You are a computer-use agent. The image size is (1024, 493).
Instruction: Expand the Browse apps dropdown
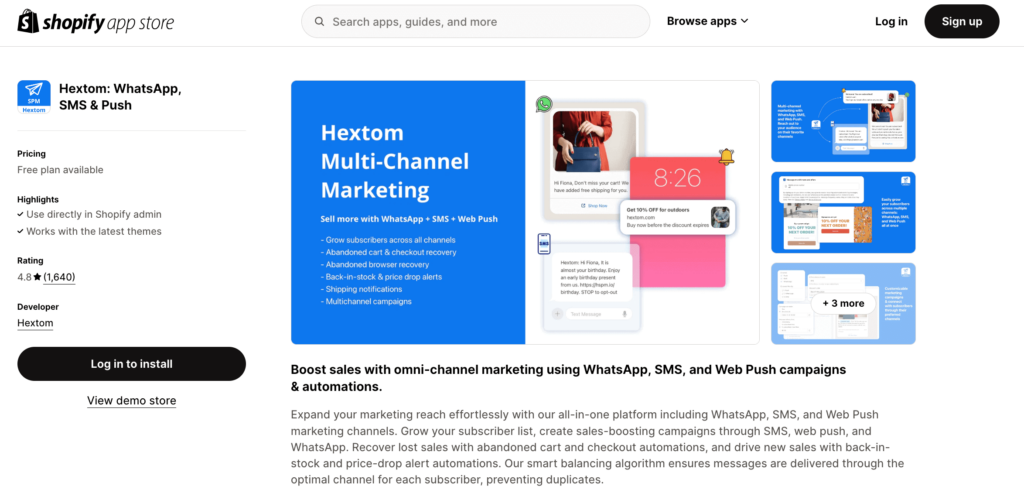[x=707, y=21]
